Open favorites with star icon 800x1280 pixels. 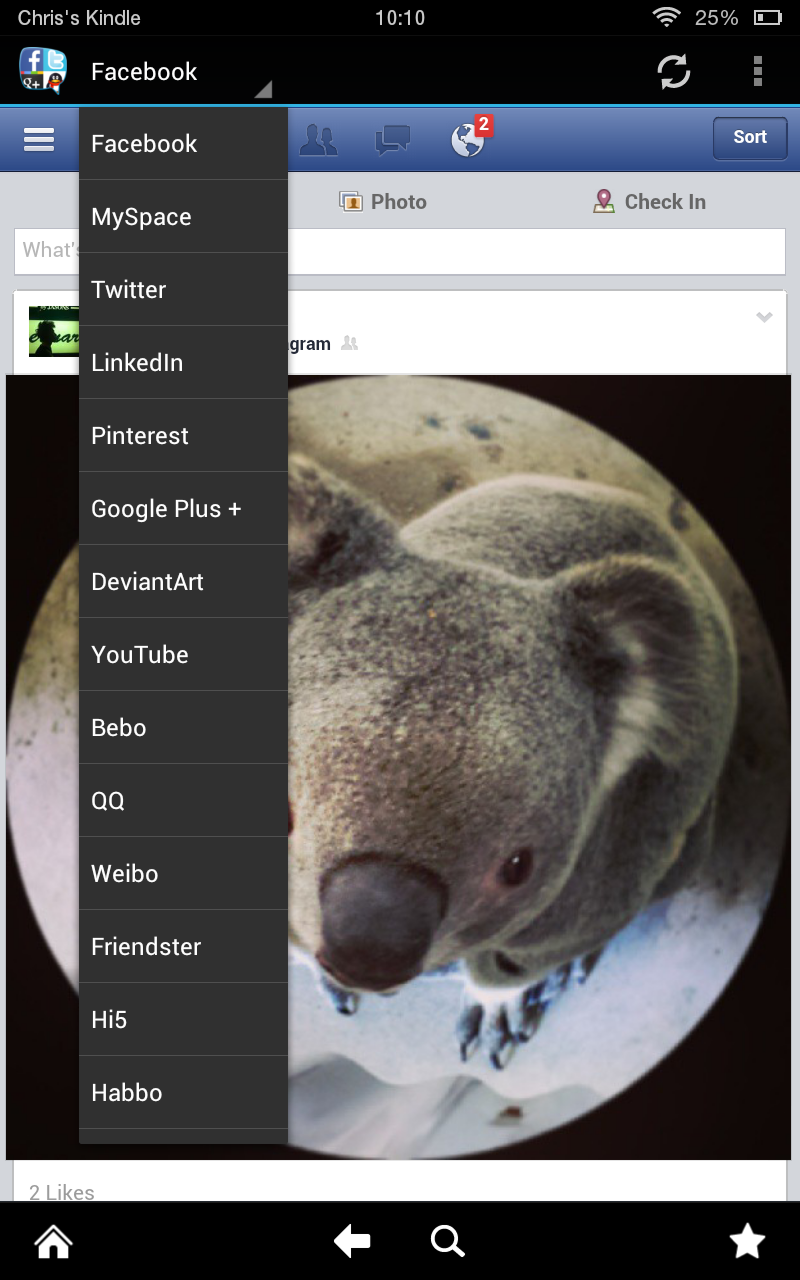(747, 1242)
